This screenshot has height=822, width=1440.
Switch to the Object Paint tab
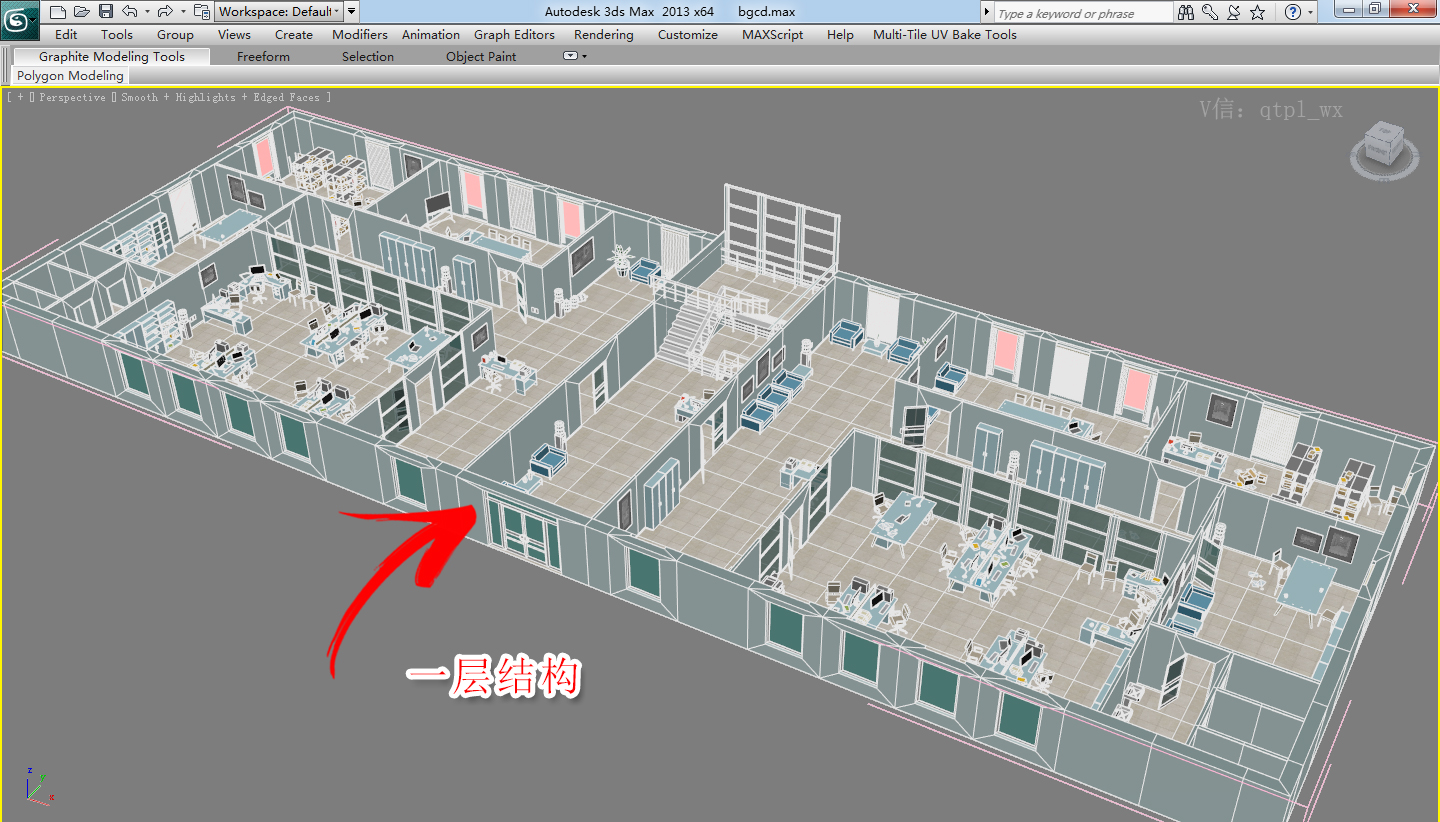click(x=481, y=56)
